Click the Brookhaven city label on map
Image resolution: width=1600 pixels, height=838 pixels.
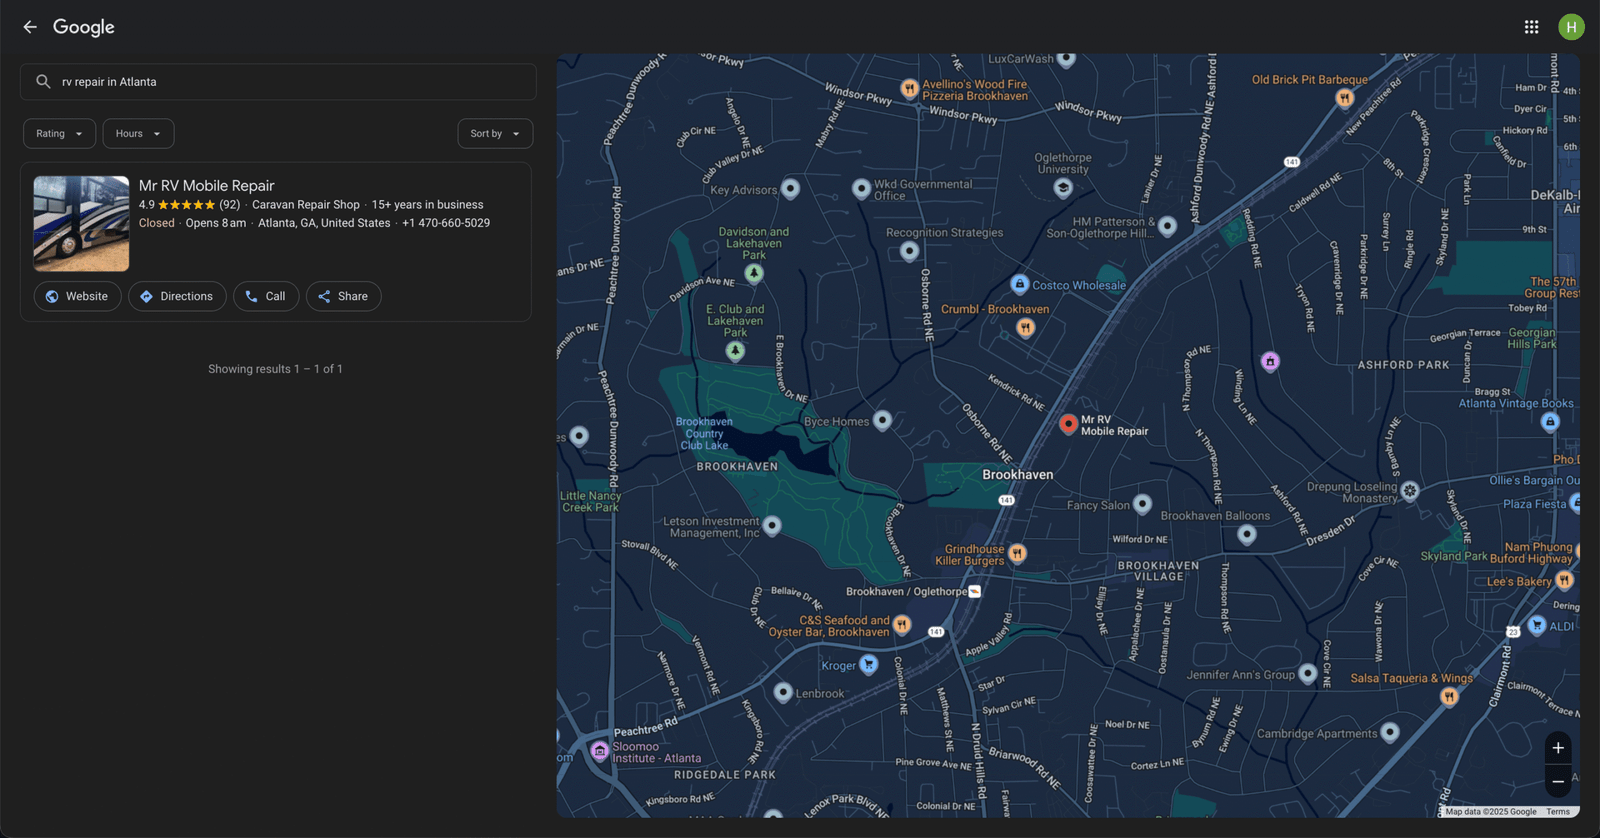[x=1017, y=475]
